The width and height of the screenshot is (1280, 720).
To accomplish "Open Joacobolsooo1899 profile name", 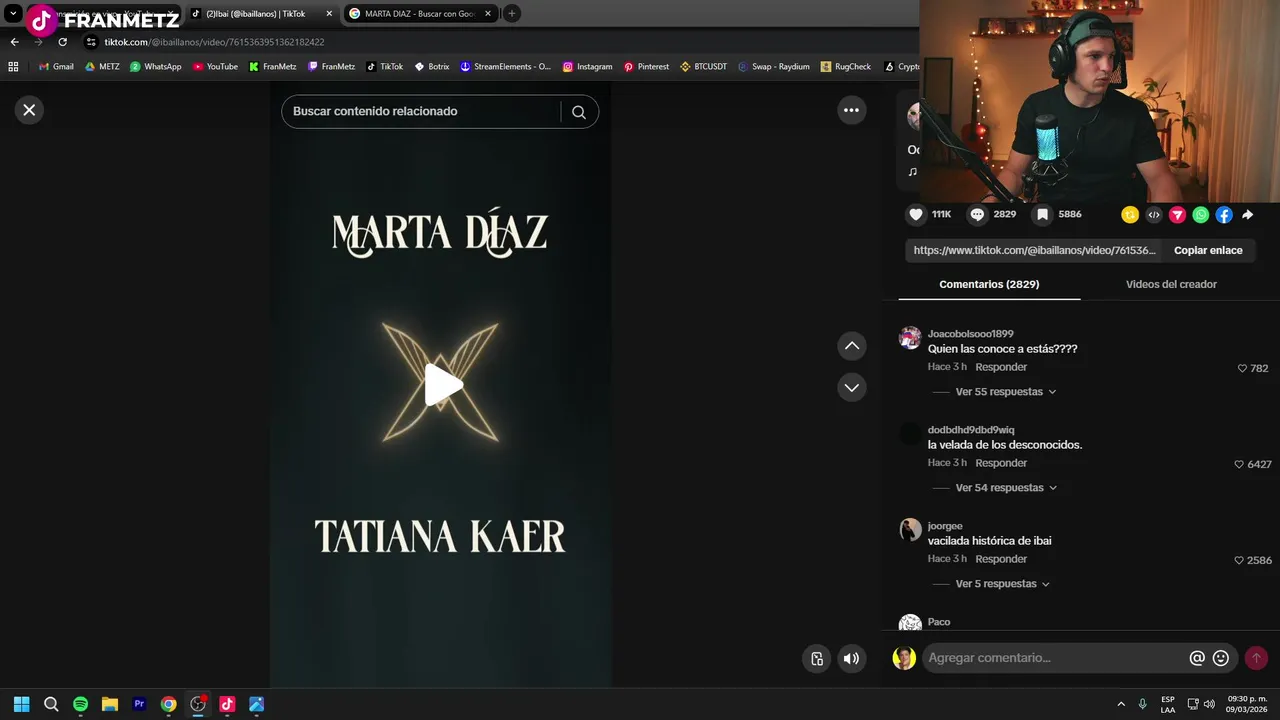I will pyautogui.click(x=970, y=334).
